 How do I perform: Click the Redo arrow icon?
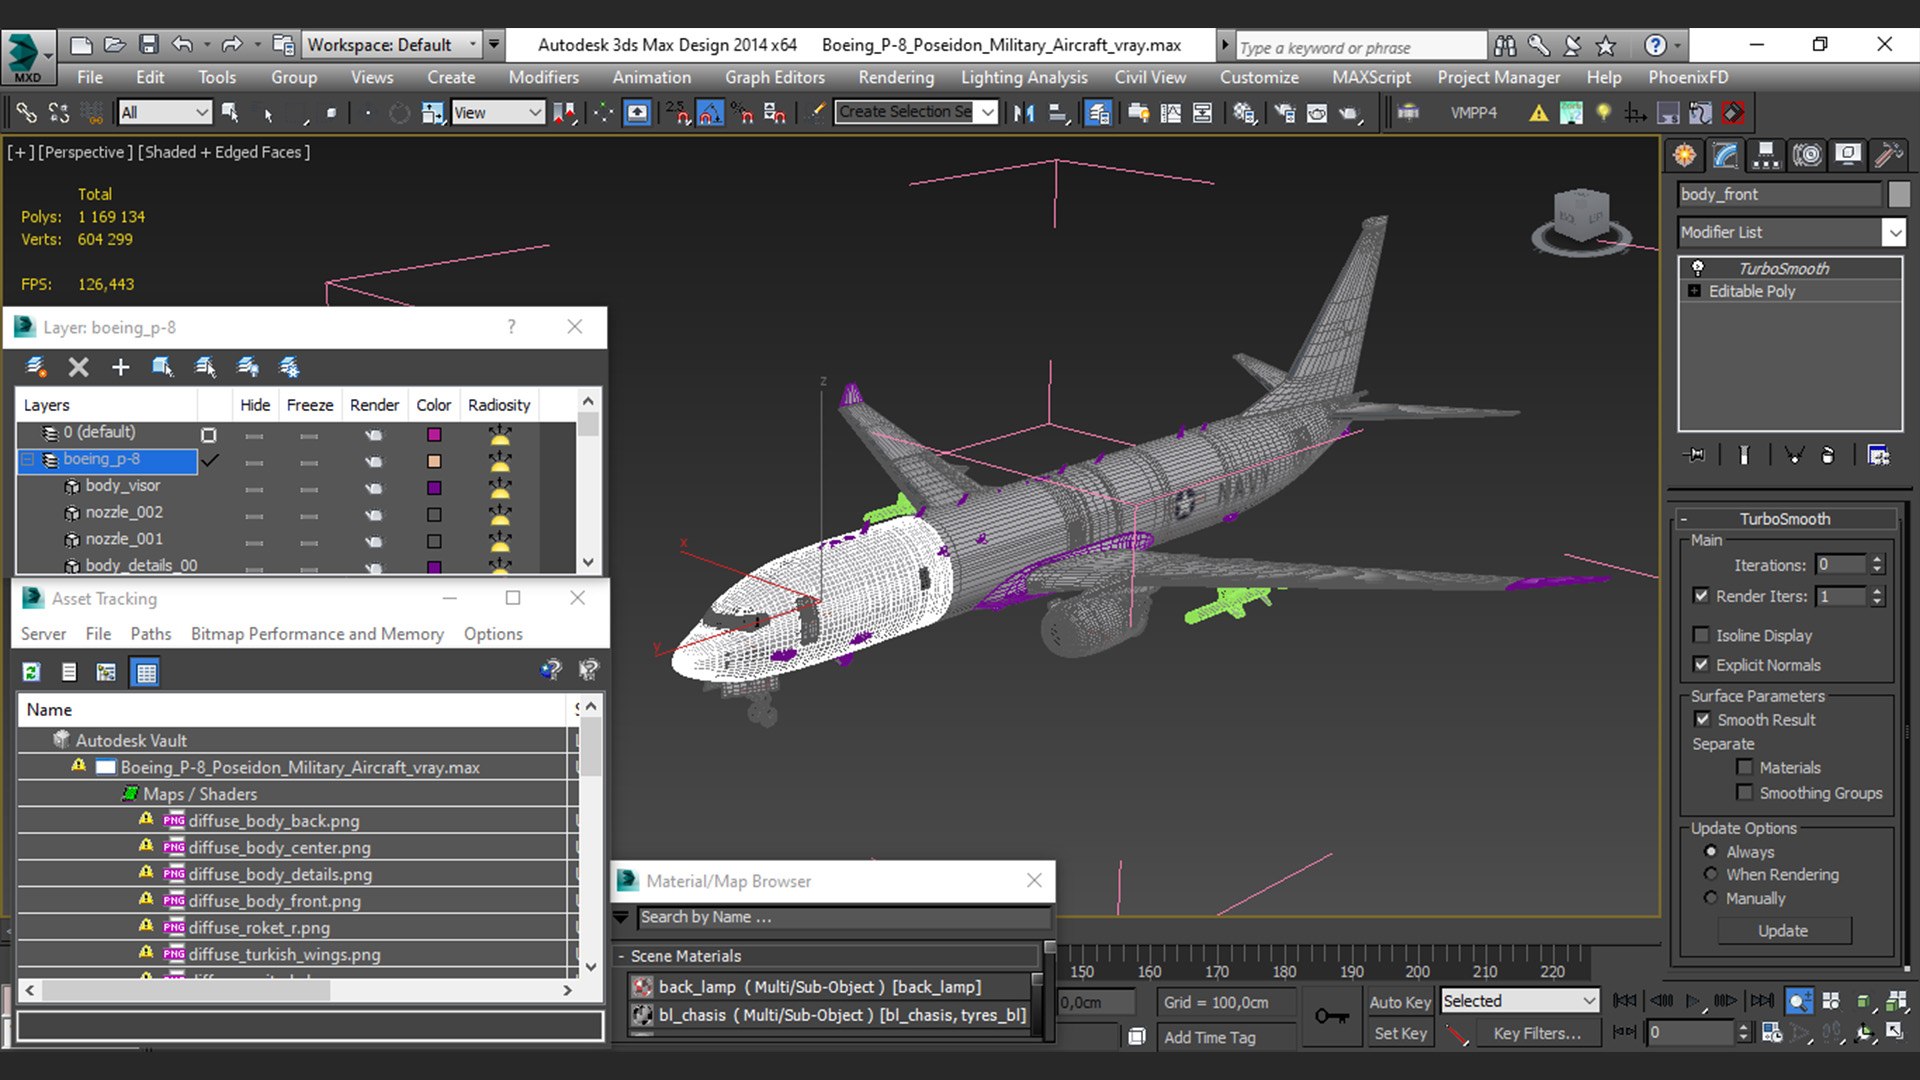tap(232, 44)
